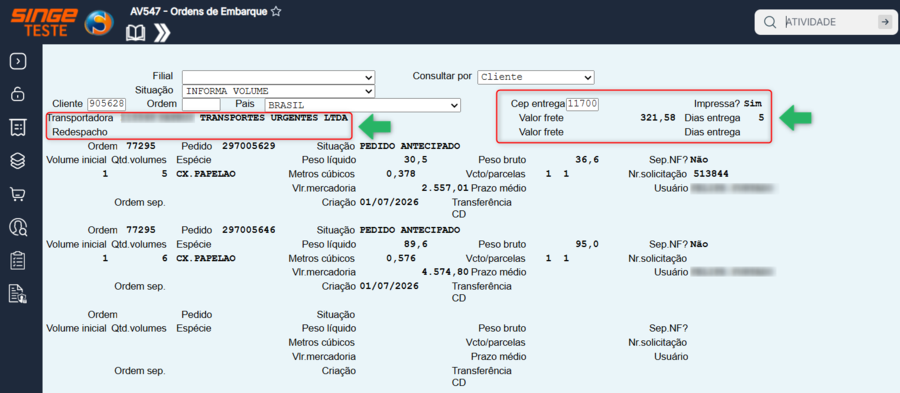
Task: Click Nr.solicitação value 513844
Action: pos(711,173)
